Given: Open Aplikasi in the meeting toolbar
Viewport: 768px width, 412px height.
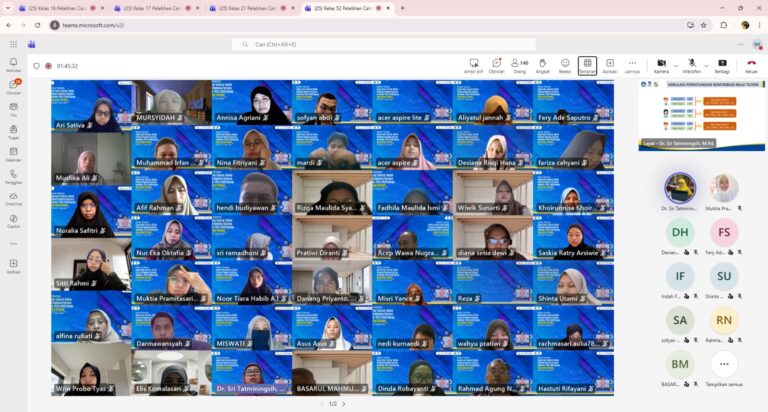Looking at the screenshot, I should tap(609, 65).
